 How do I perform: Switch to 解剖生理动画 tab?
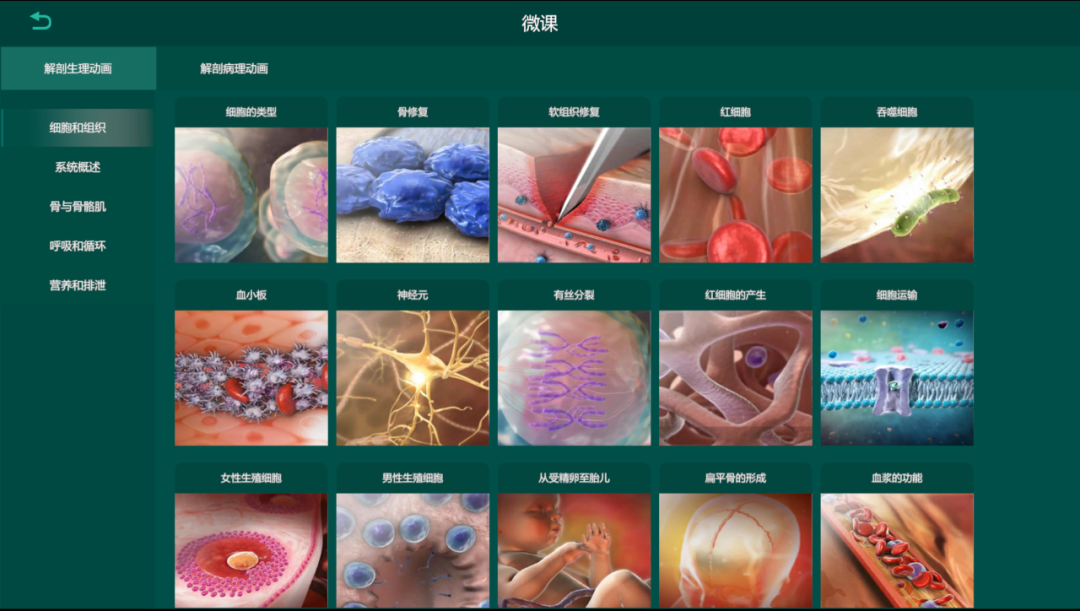tap(78, 68)
